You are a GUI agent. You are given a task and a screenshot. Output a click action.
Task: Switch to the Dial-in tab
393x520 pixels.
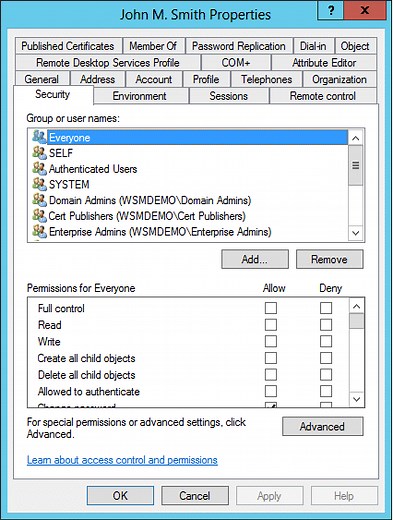(x=313, y=46)
